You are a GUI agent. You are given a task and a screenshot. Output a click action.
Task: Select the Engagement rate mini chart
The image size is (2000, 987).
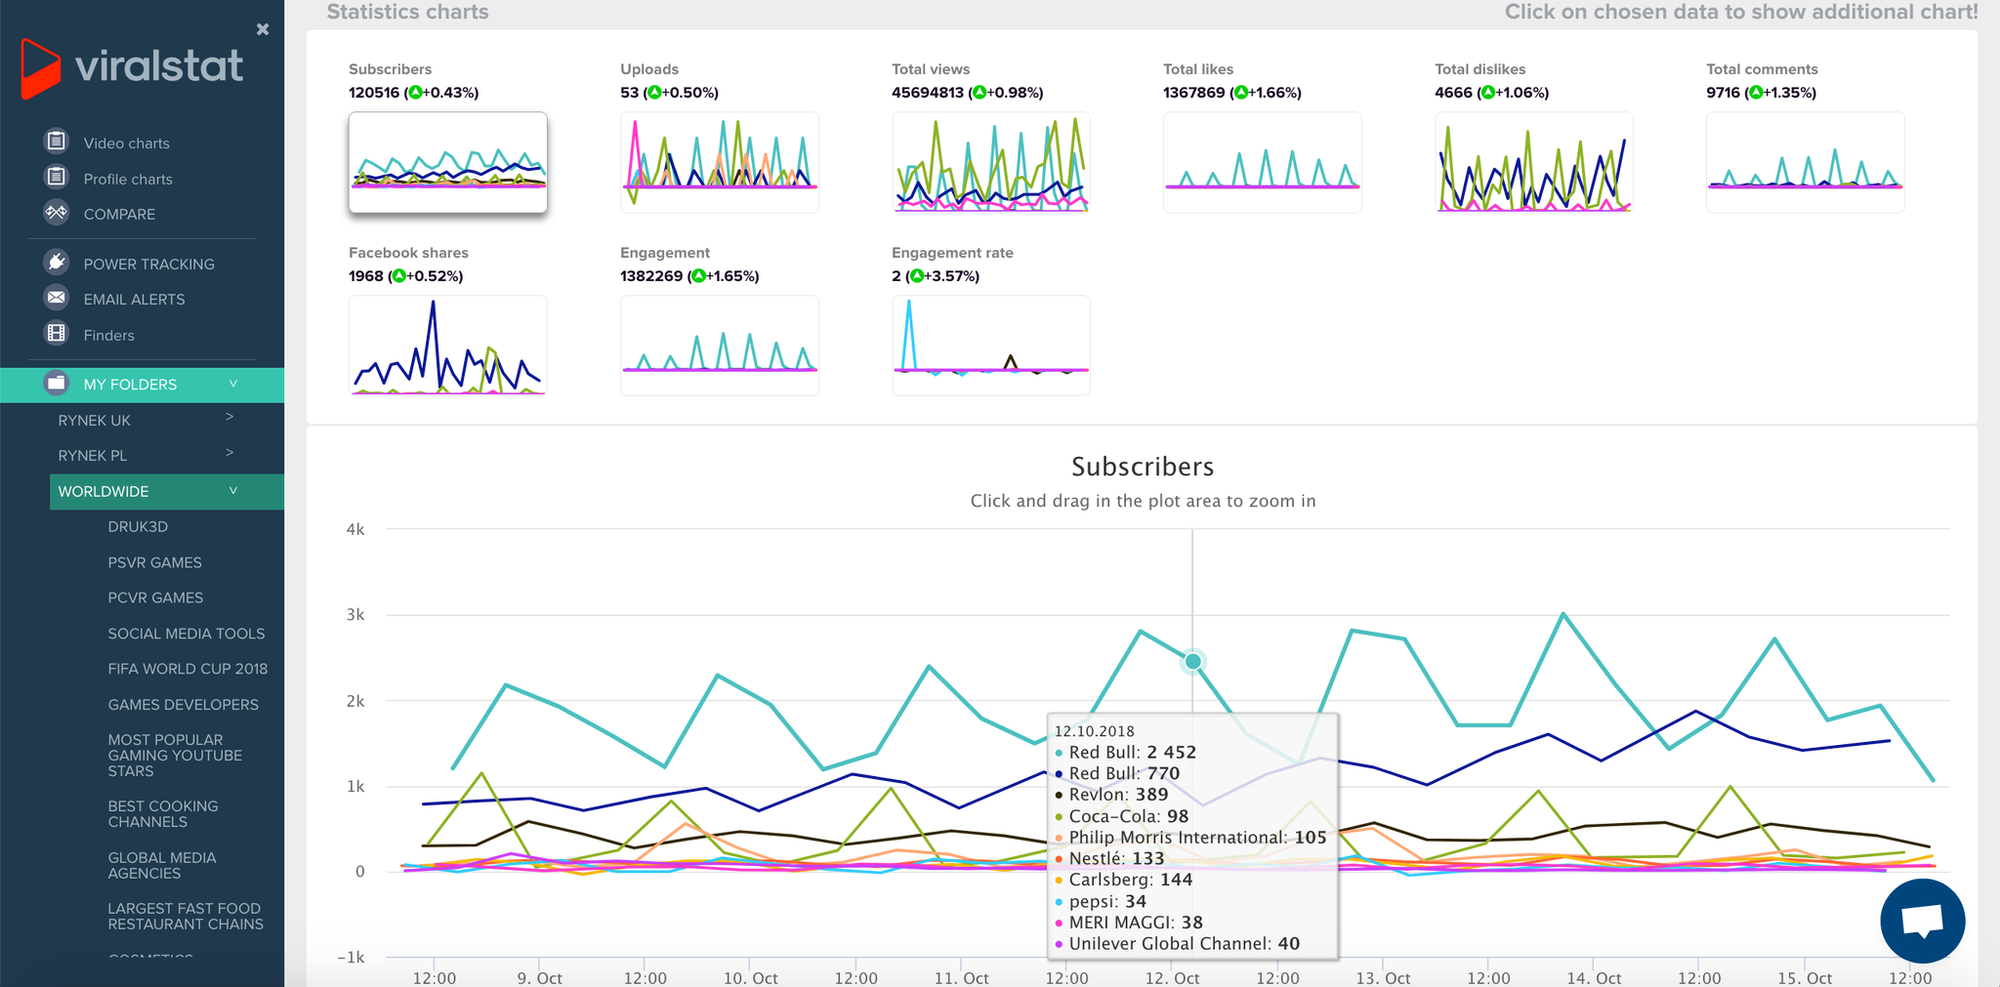coord(991,345)
